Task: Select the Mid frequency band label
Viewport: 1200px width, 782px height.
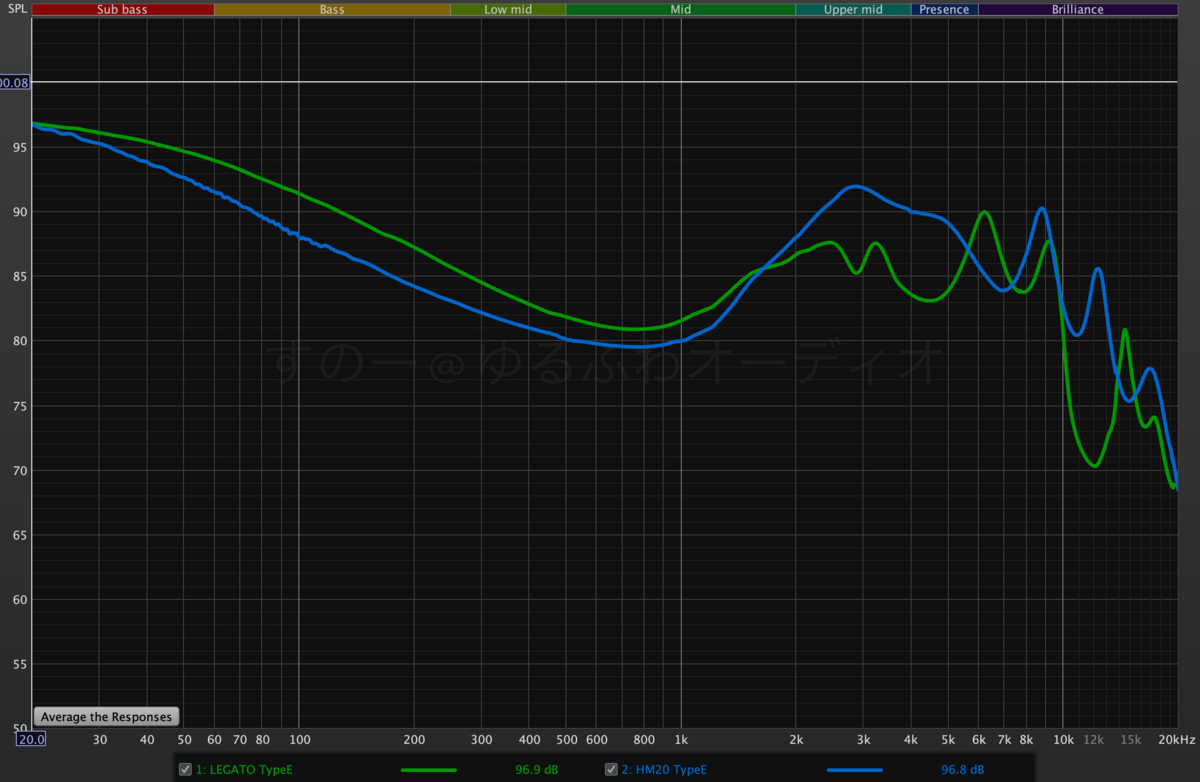Action: 681,9
